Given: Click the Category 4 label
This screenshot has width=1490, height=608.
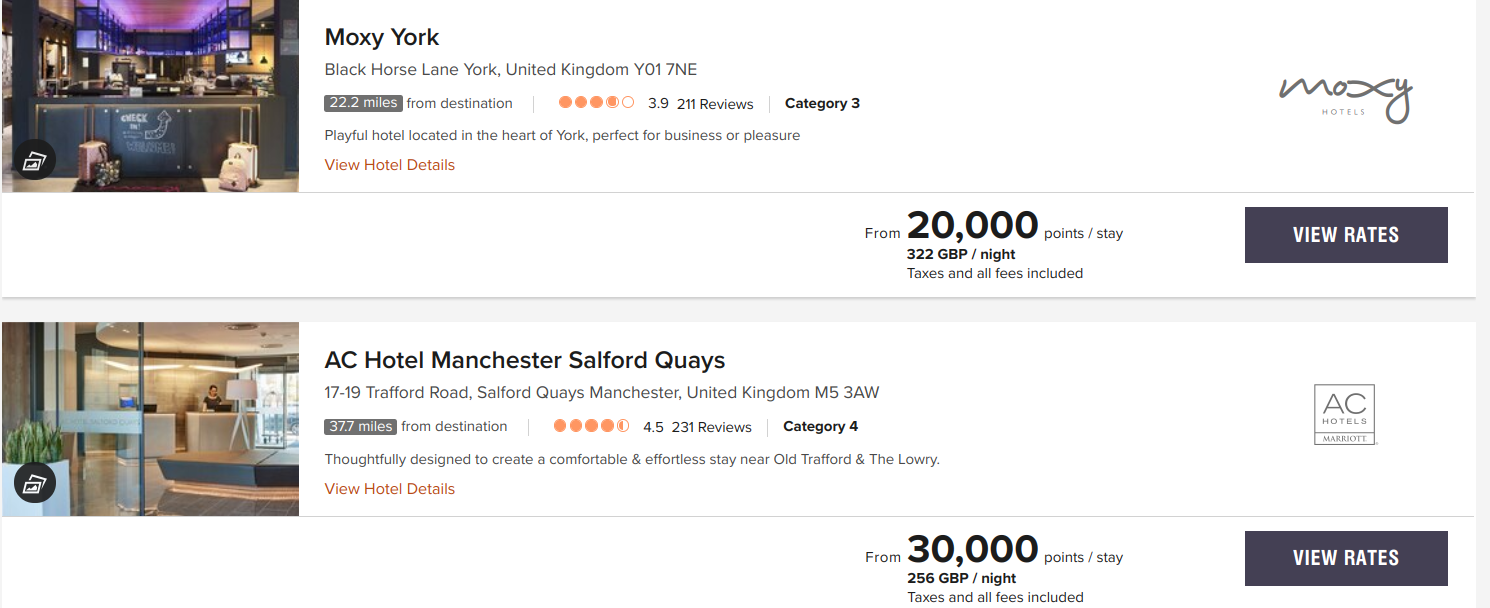Looking at the screenshot, I should click(x=820, y=426).
